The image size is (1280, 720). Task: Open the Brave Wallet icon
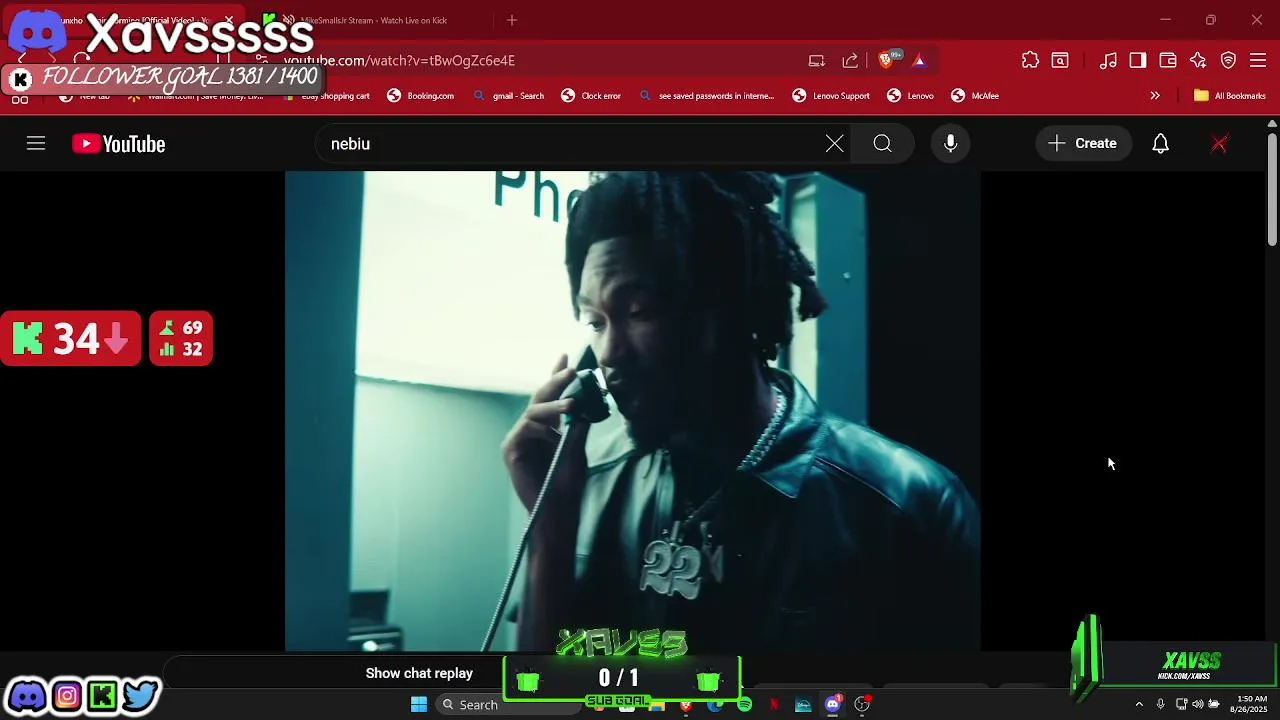pyautogui.click(x=1168, y=61)
